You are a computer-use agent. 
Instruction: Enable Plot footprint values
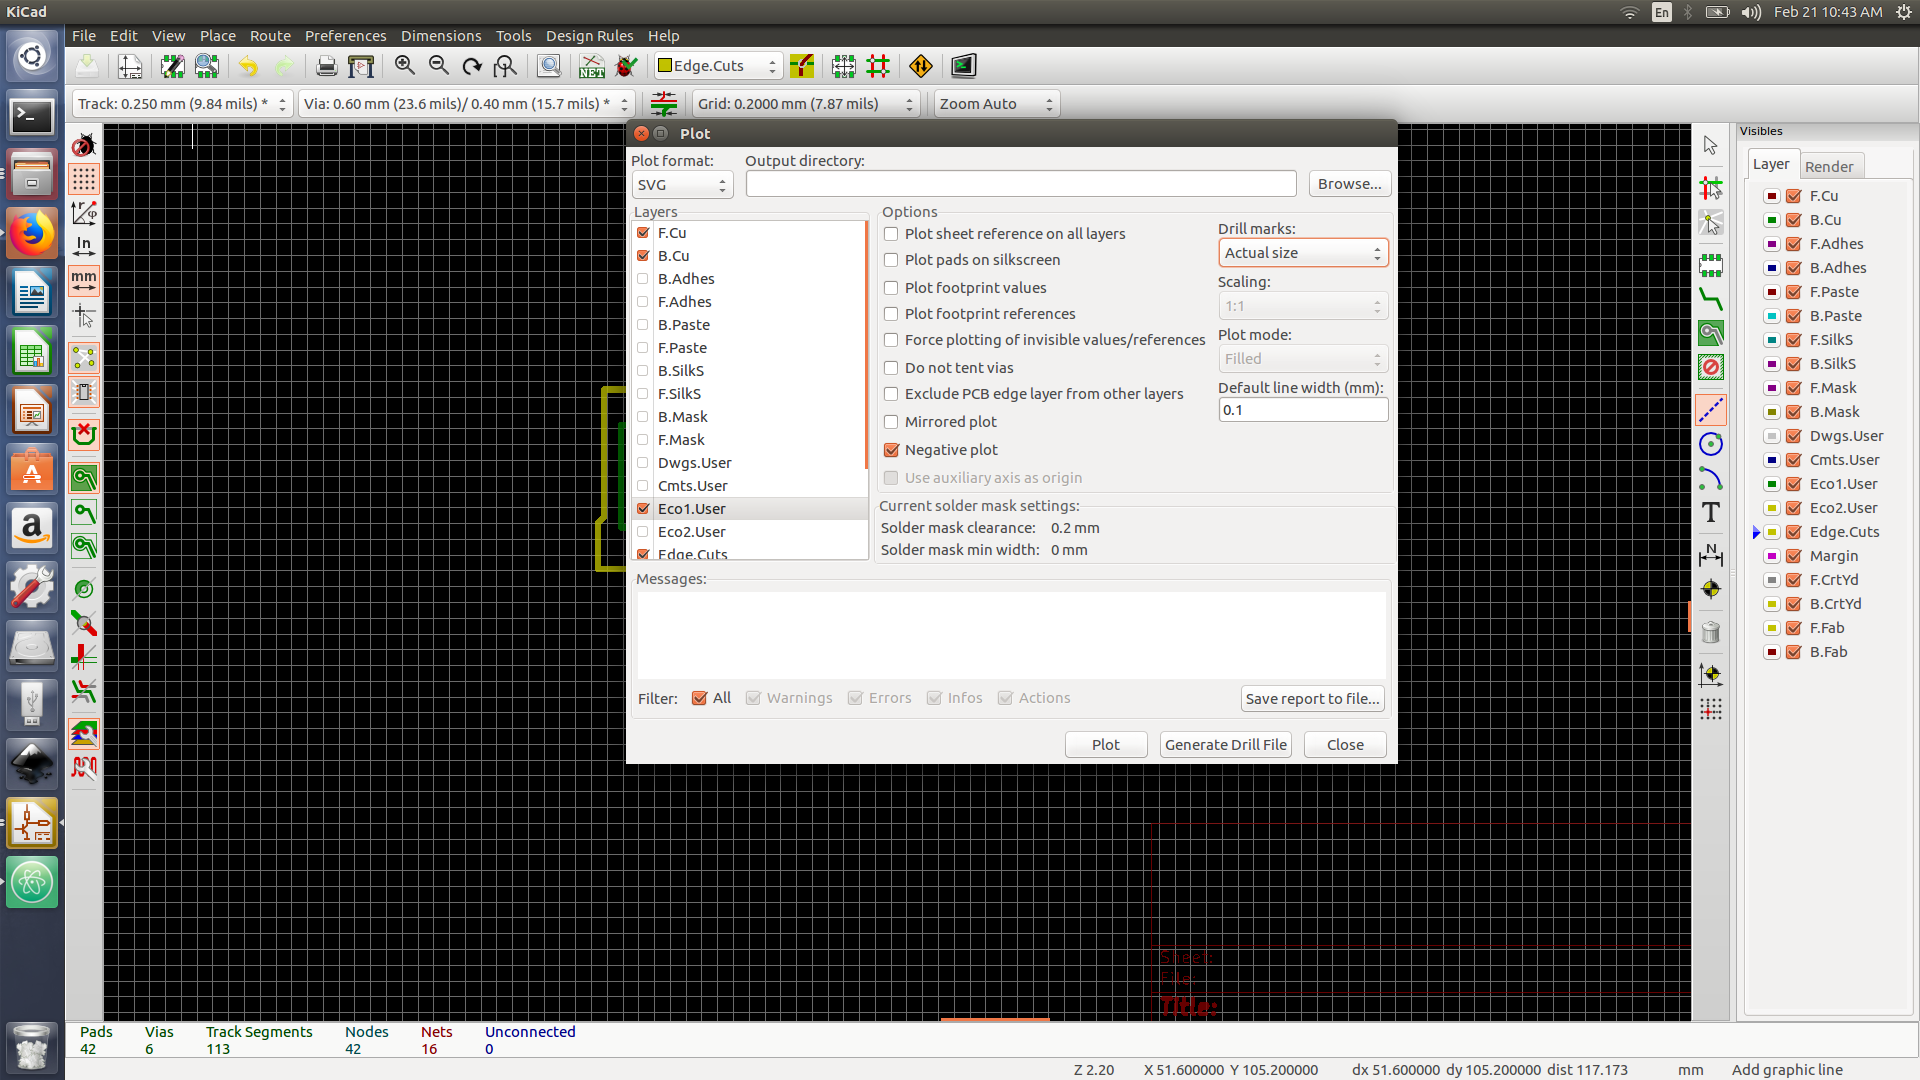click(891, 288)
